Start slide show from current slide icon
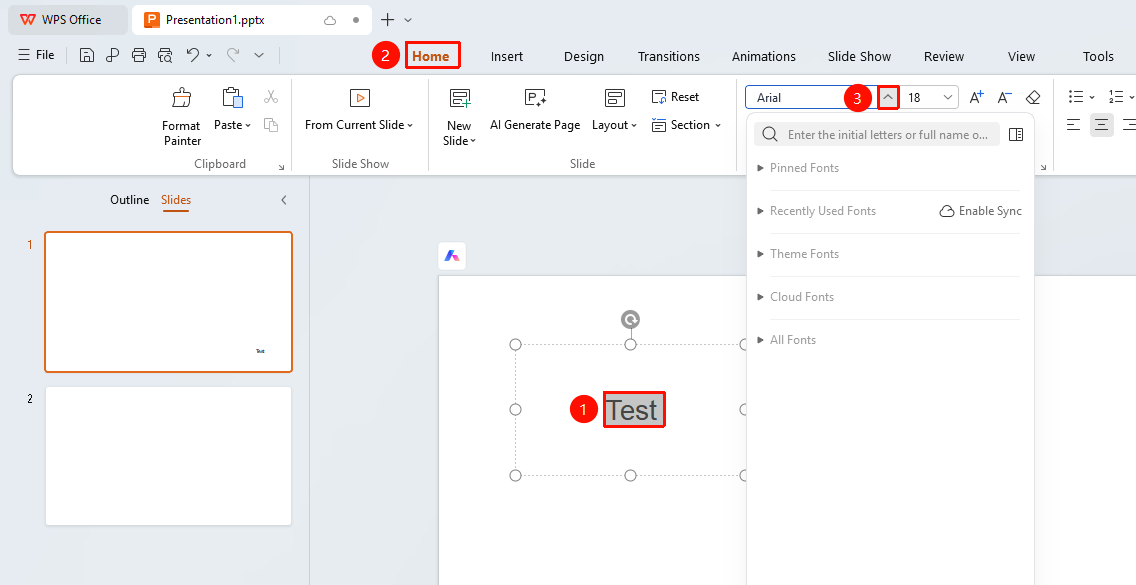 (359, 98)
